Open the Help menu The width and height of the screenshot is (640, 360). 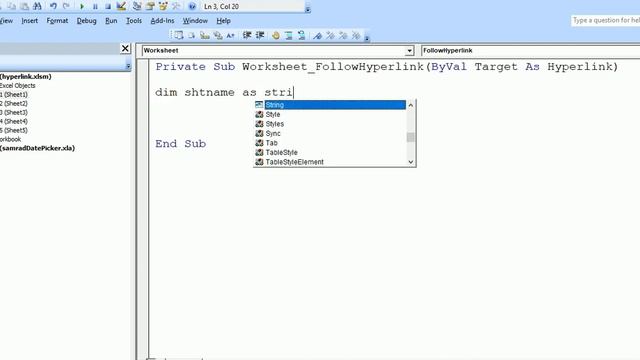pyautogui.click(x=223, y=20)
